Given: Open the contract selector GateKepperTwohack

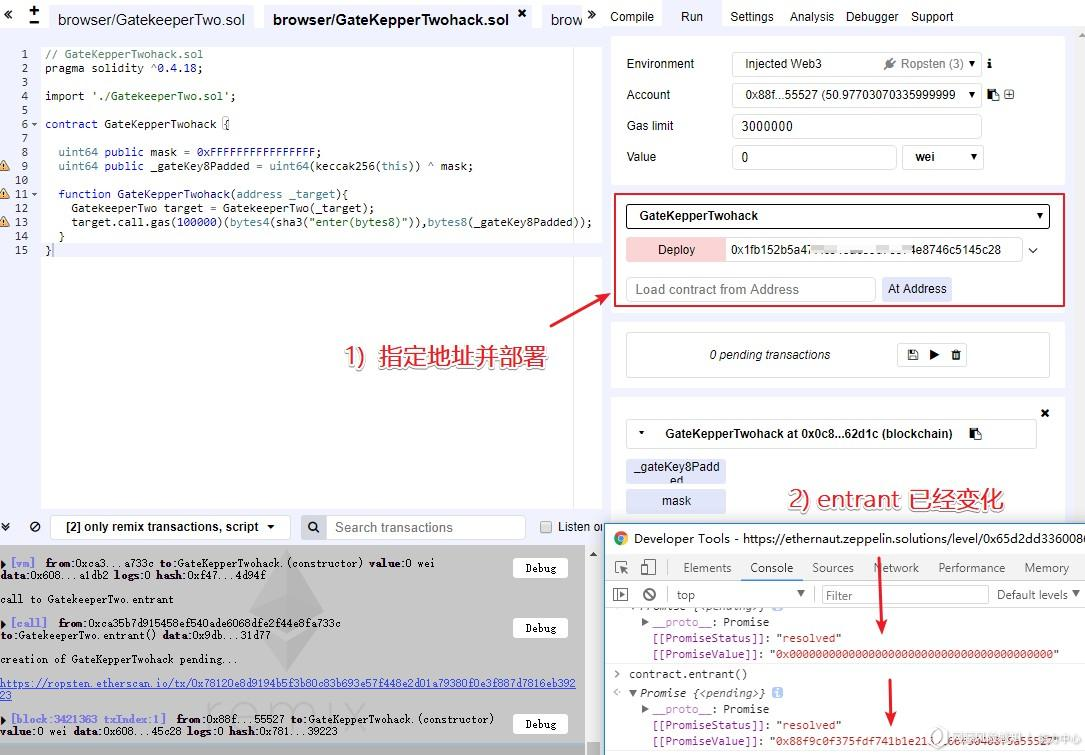Looking at the screenshot, I should coord(837,216).
